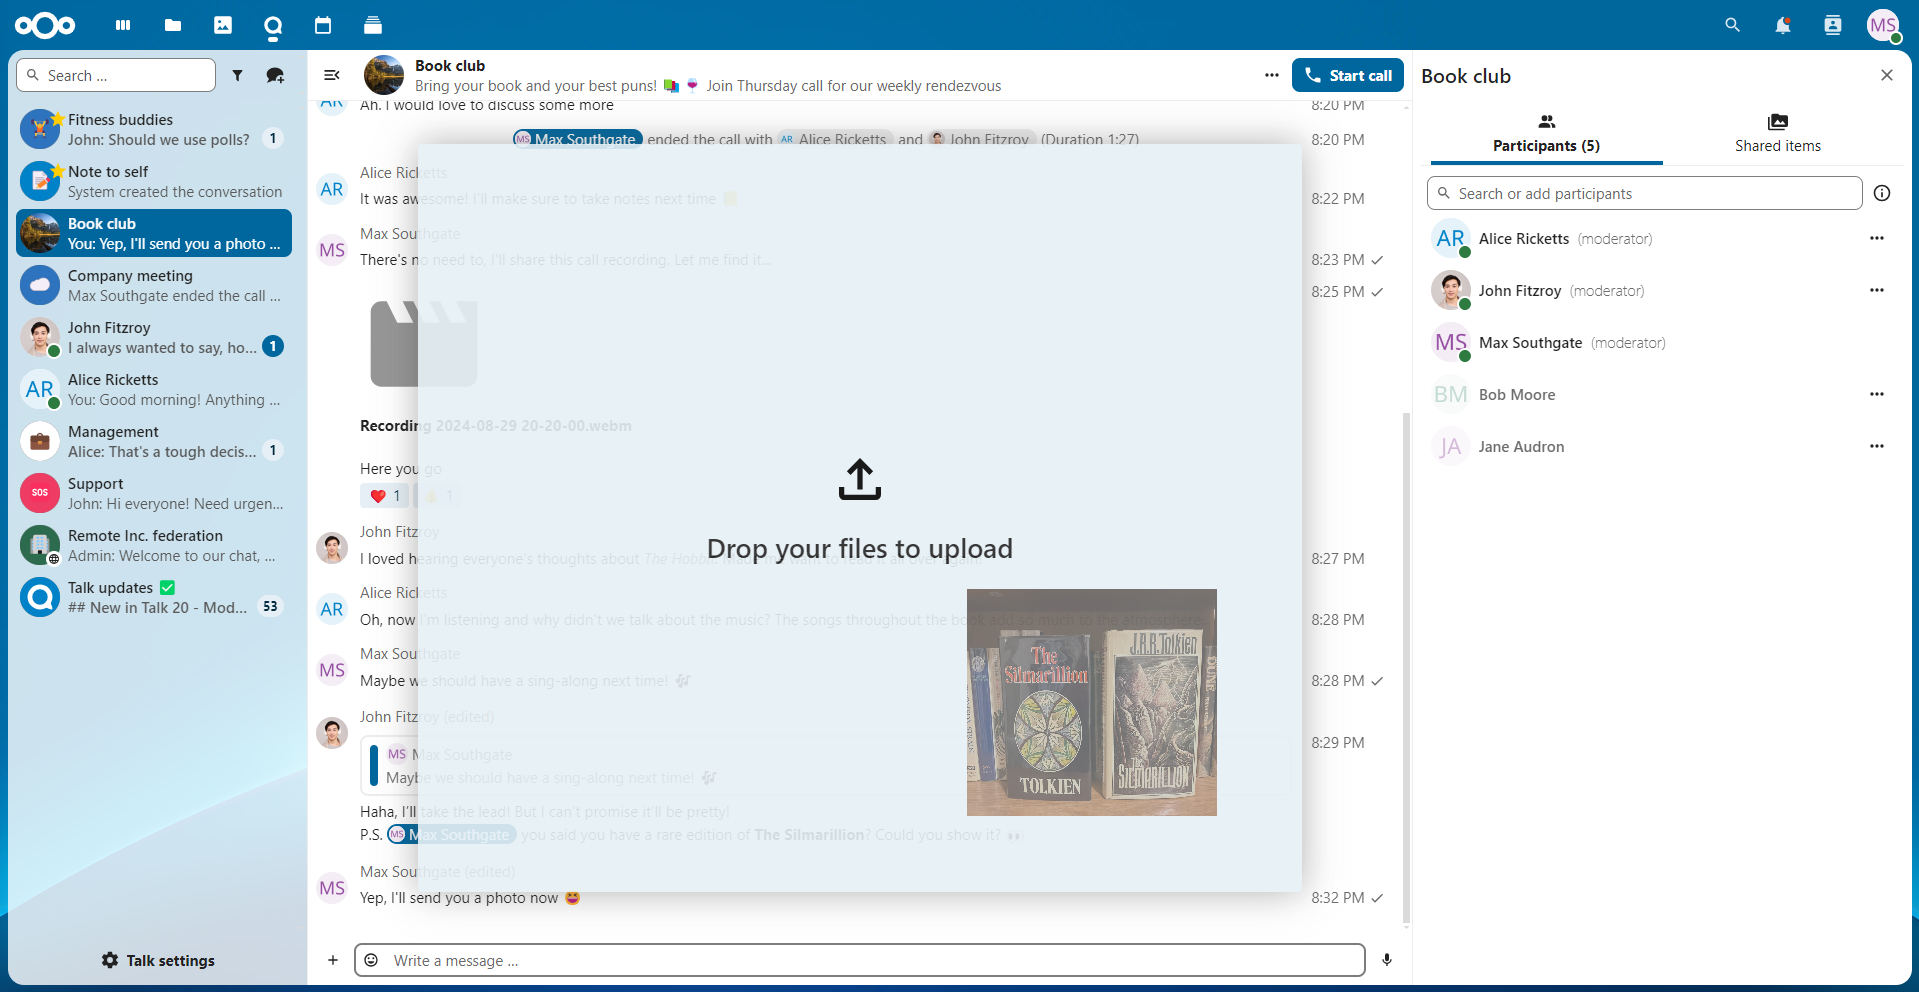Open Bob Moore participant options menu
The height and width of the screenshot is (992, 1919).
[1877, 394]
